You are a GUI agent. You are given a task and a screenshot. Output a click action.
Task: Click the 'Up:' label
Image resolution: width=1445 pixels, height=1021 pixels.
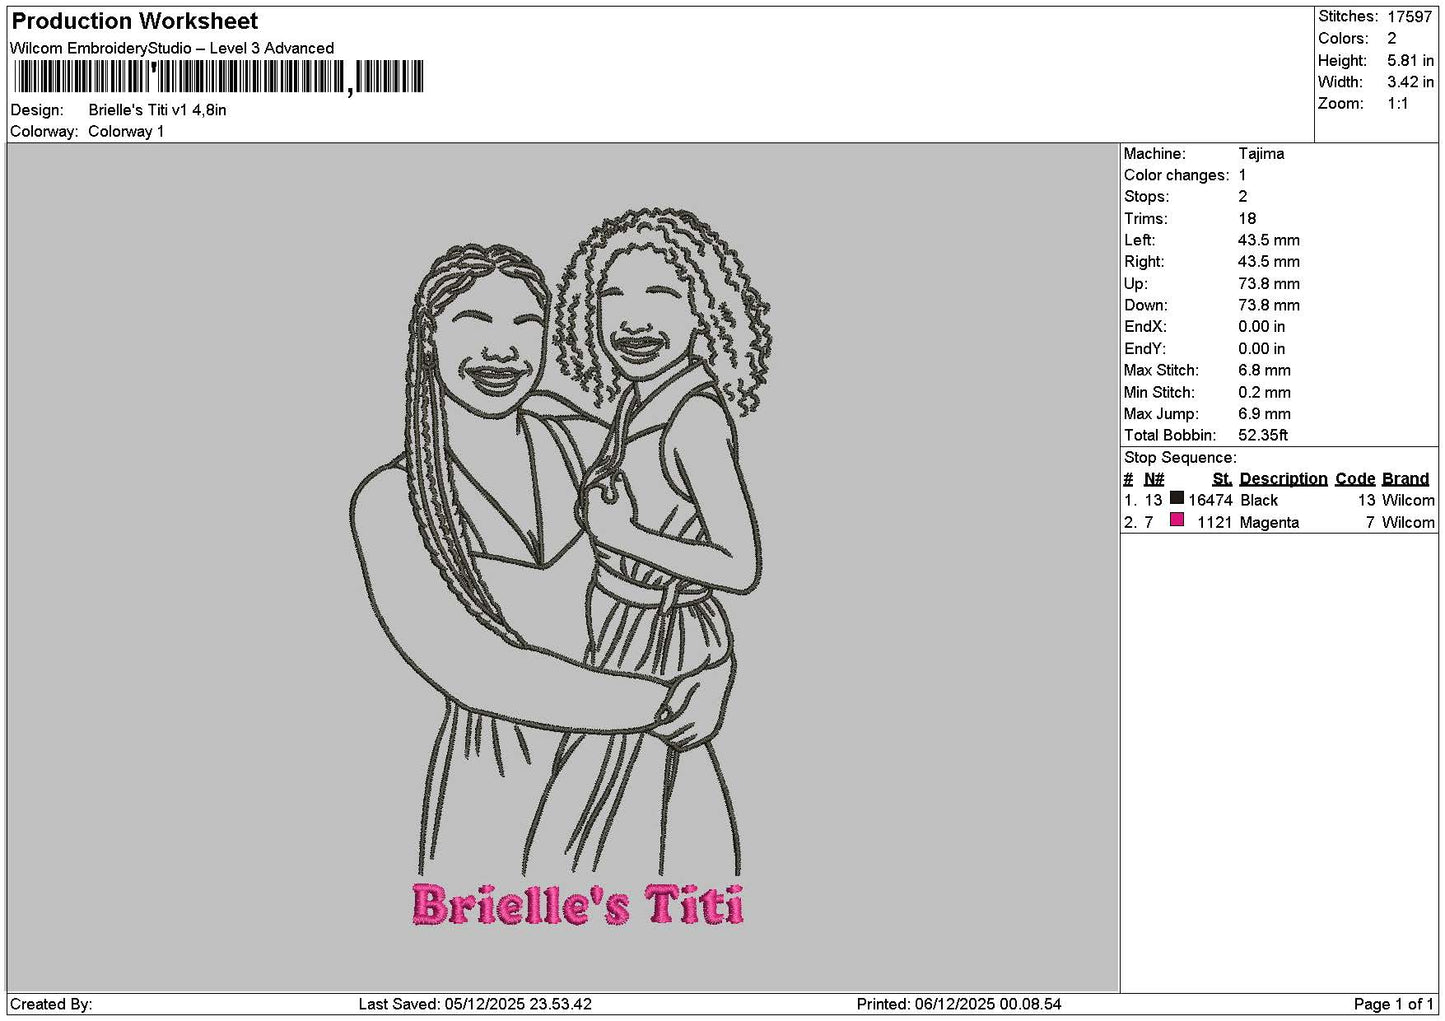pyautogui.click(x=1135, y=284)
